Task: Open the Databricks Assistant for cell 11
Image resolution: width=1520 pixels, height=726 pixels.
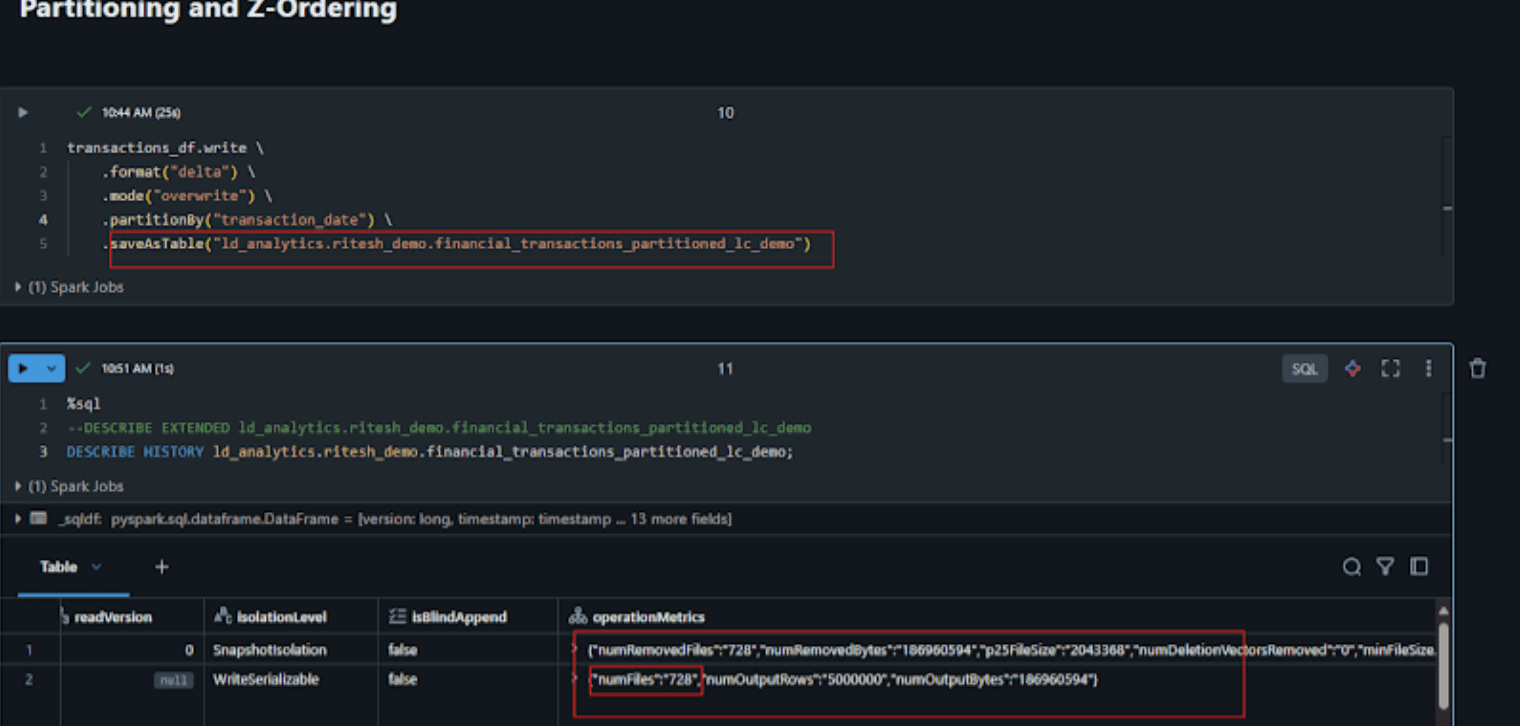Action: point(1352,368)
